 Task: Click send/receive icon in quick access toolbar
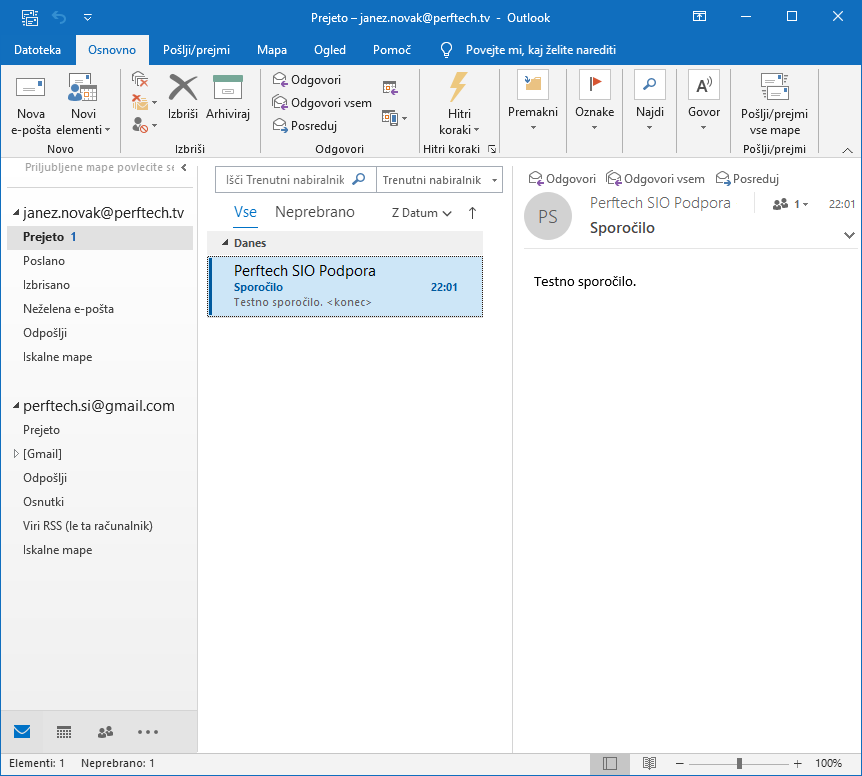click(x=30, y=18)
